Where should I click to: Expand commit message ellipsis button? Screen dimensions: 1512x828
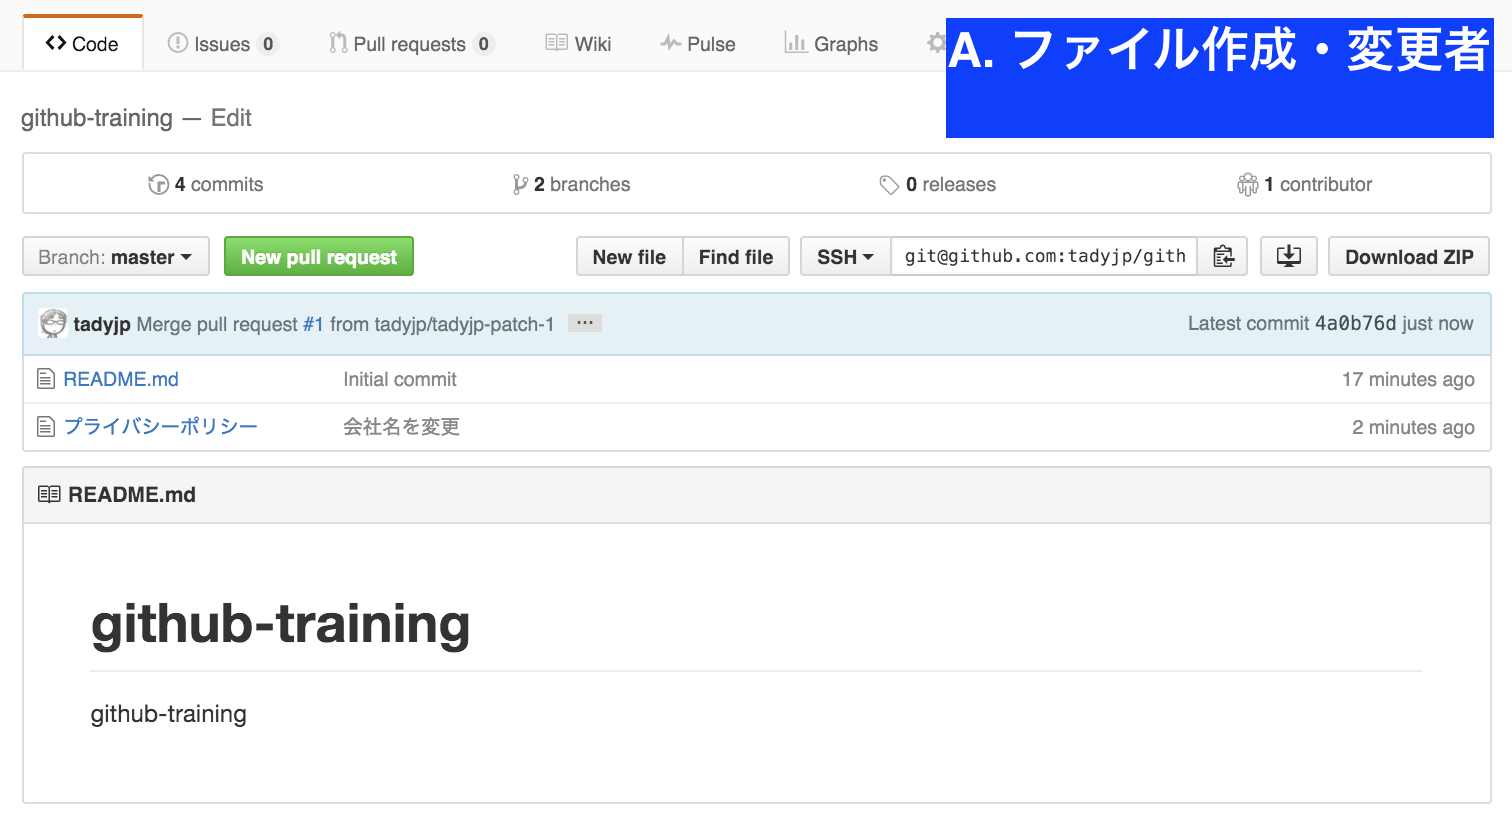pyautogui.click(x=585, y=323)
